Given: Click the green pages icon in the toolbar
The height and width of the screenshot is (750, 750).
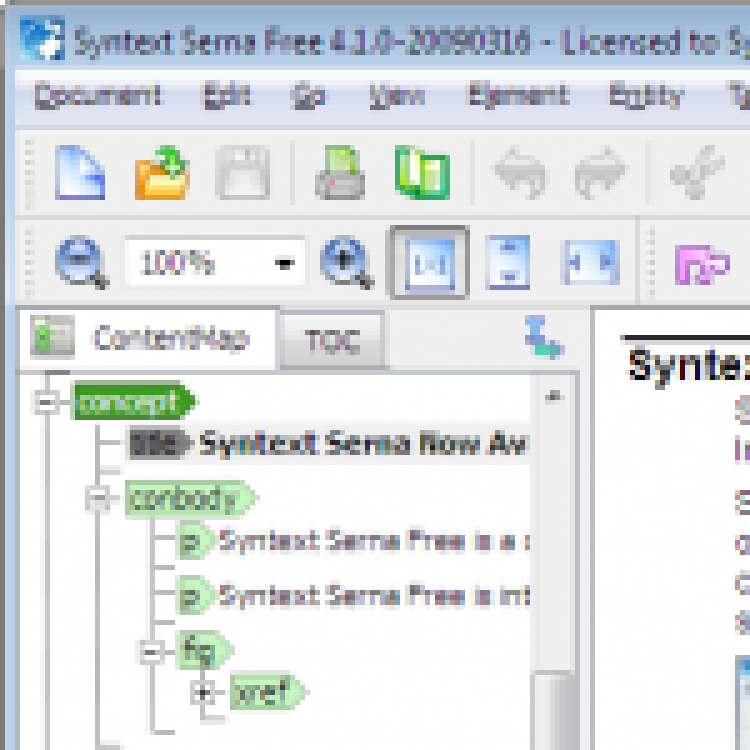Looking at the screenshot, I should coord(422,173).
